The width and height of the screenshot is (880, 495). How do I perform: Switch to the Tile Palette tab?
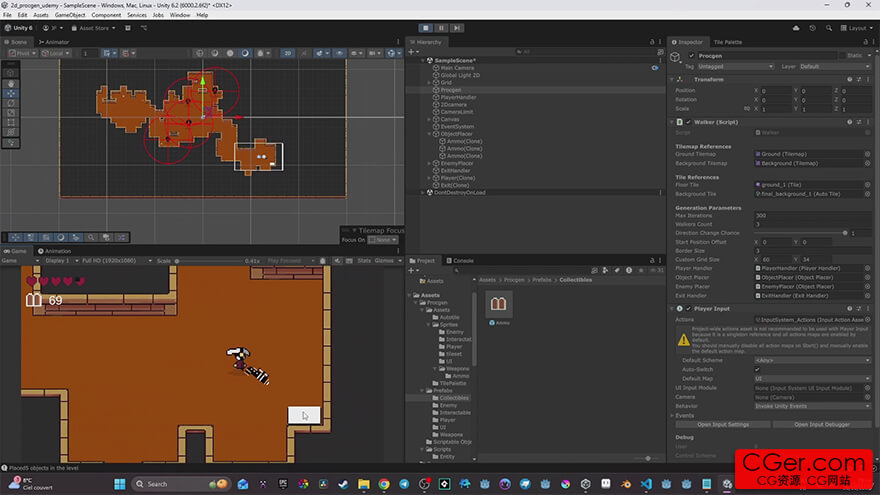(x=727, y=42)
